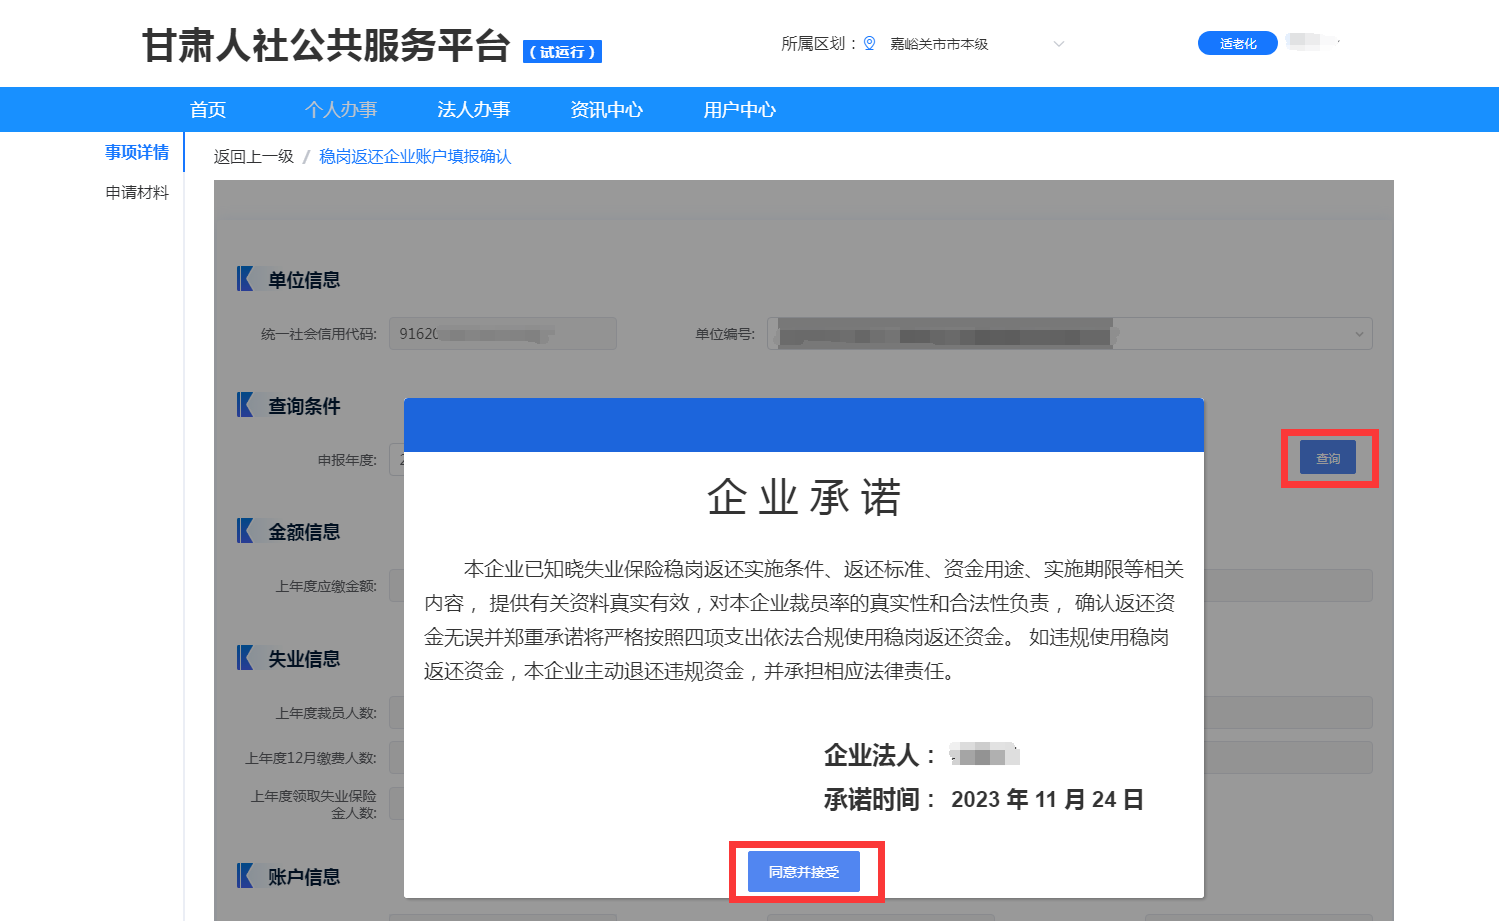
Task: Click the 查询条件 section marker icon
Action: click(x=245, y=405)
